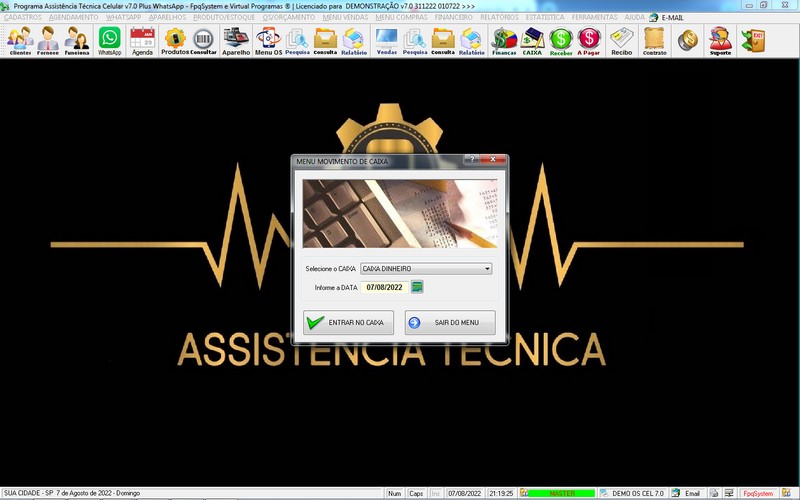This screenshot has width=800, height=500.
Task: Click the status bar date 07/08/2022
Action: pos(464,493)
